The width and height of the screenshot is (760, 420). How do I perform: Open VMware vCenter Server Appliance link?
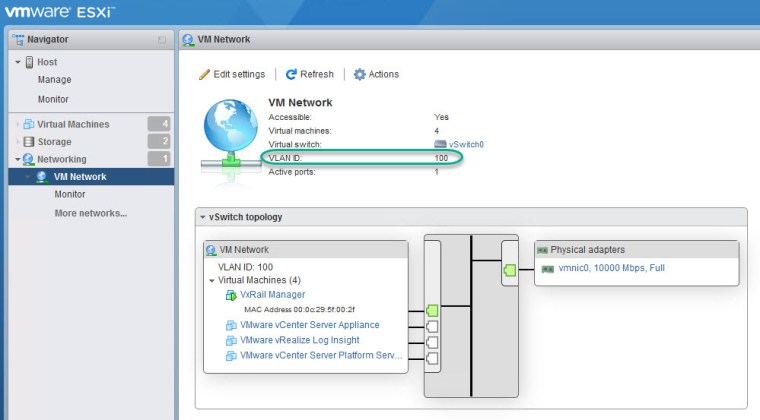(x=309, y=325)
